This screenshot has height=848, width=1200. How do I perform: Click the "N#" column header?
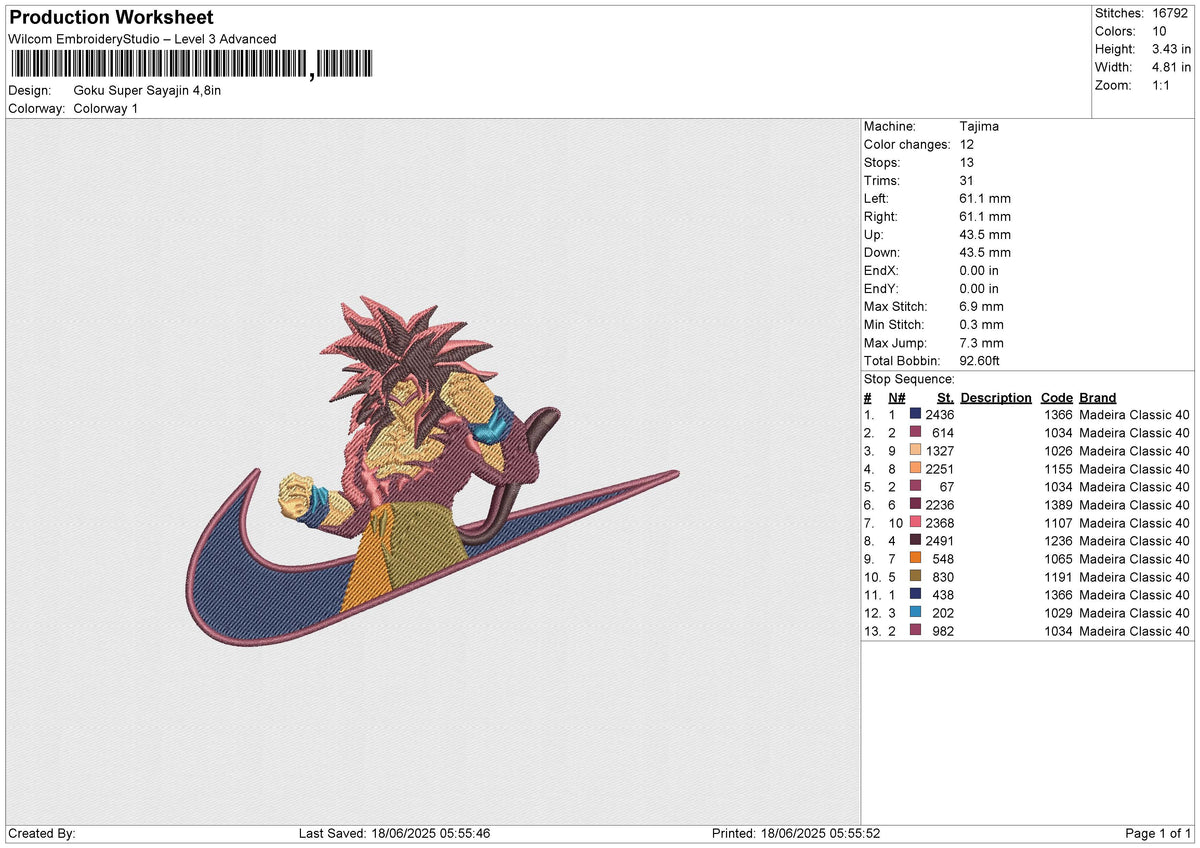coord(897,397)
